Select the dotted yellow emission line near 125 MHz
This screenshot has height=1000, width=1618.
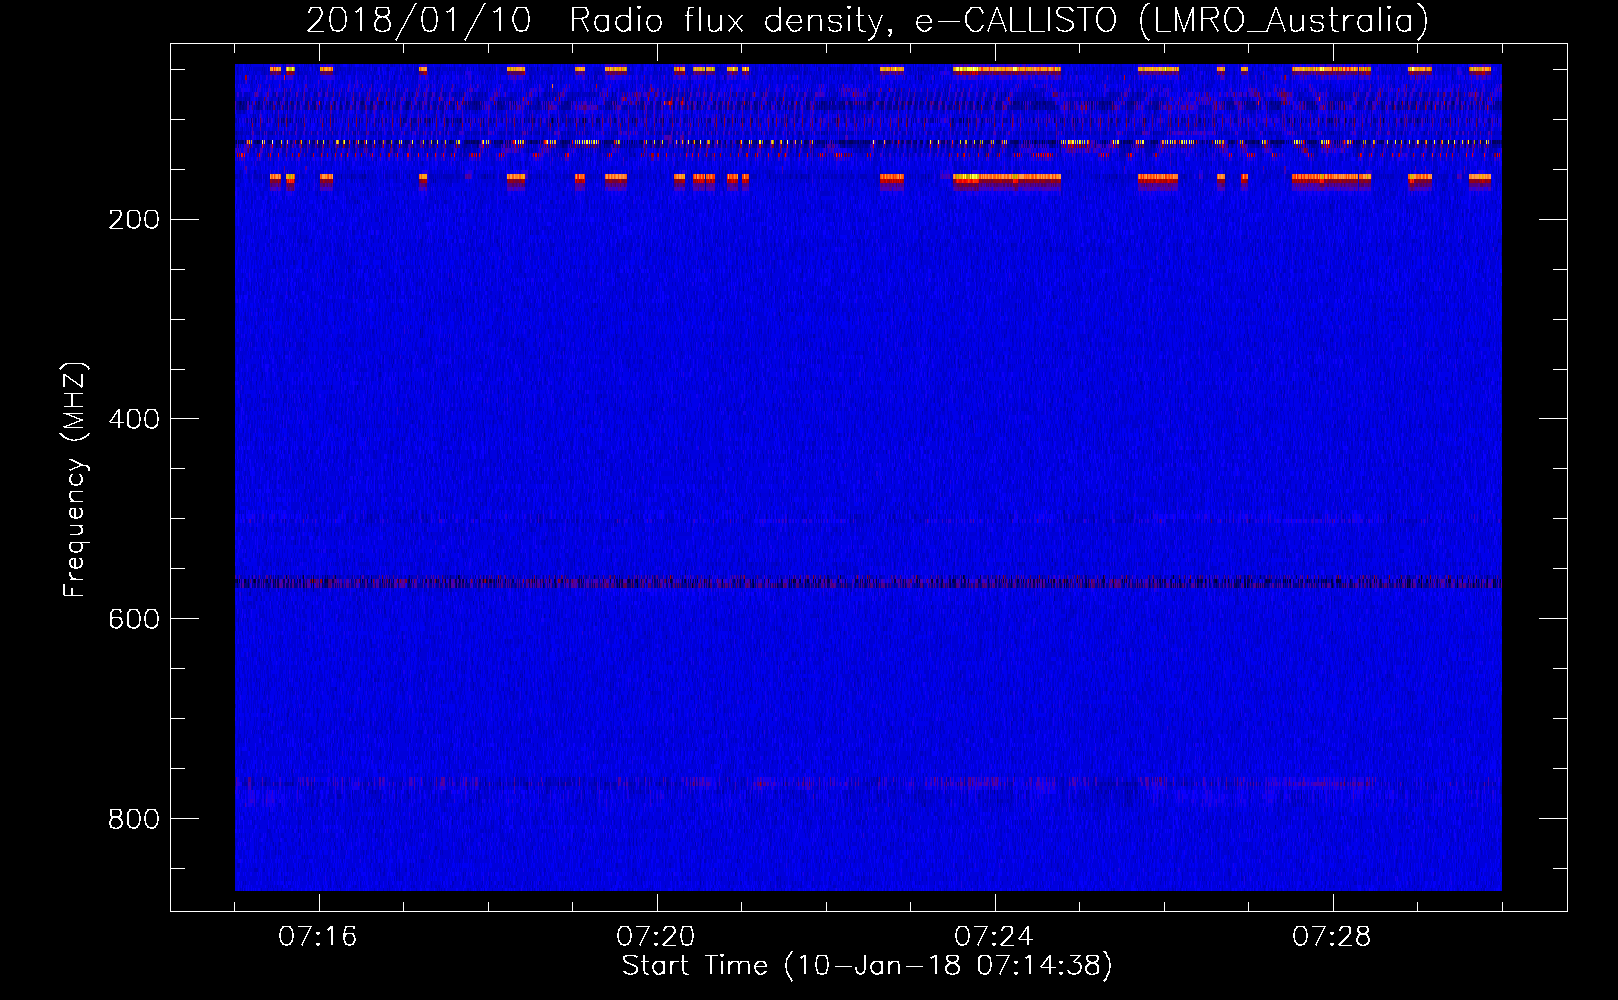pyautogui.click(x=868, y=142)
